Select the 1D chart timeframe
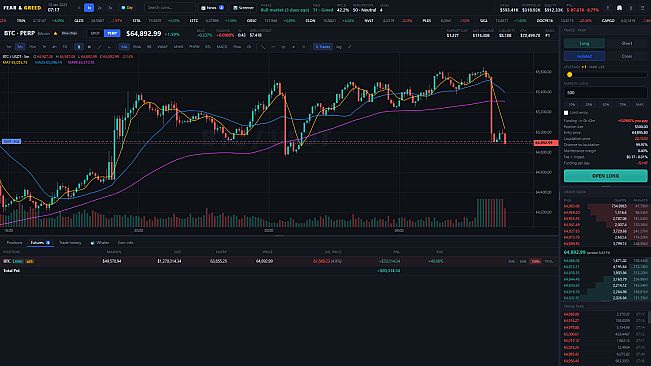 point(64,47)
